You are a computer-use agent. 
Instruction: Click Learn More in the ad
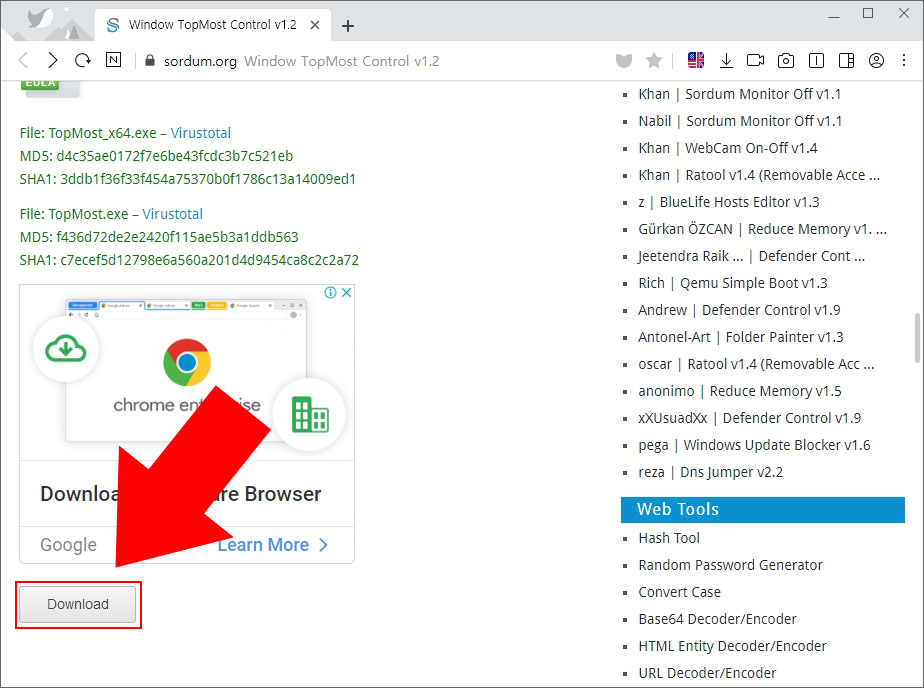[x=272, y=545]
